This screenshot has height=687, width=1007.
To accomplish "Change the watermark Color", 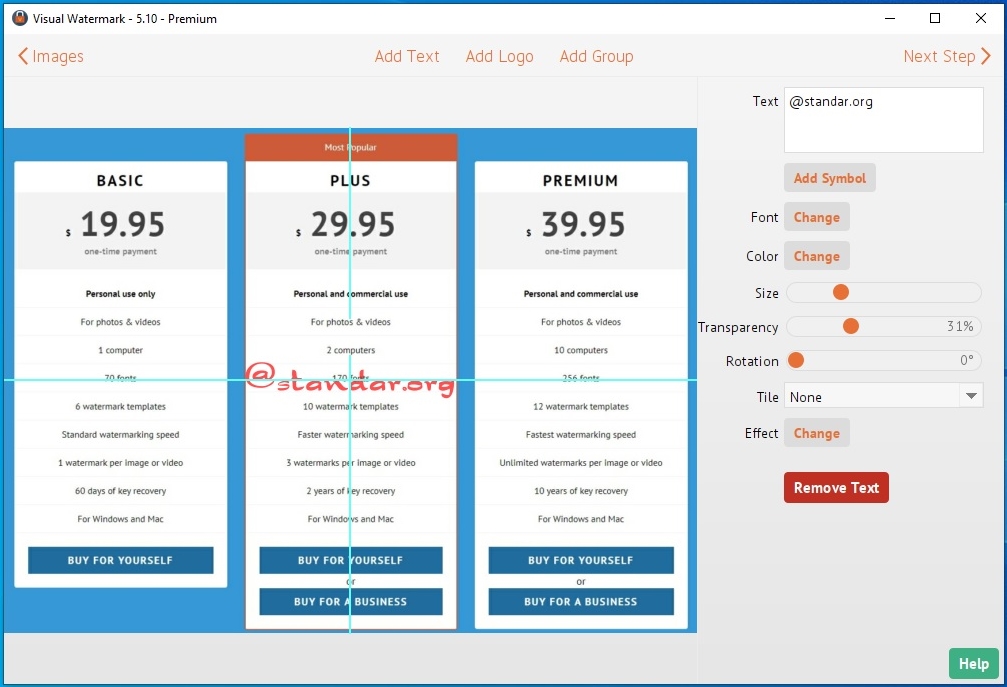I will 816,256.
